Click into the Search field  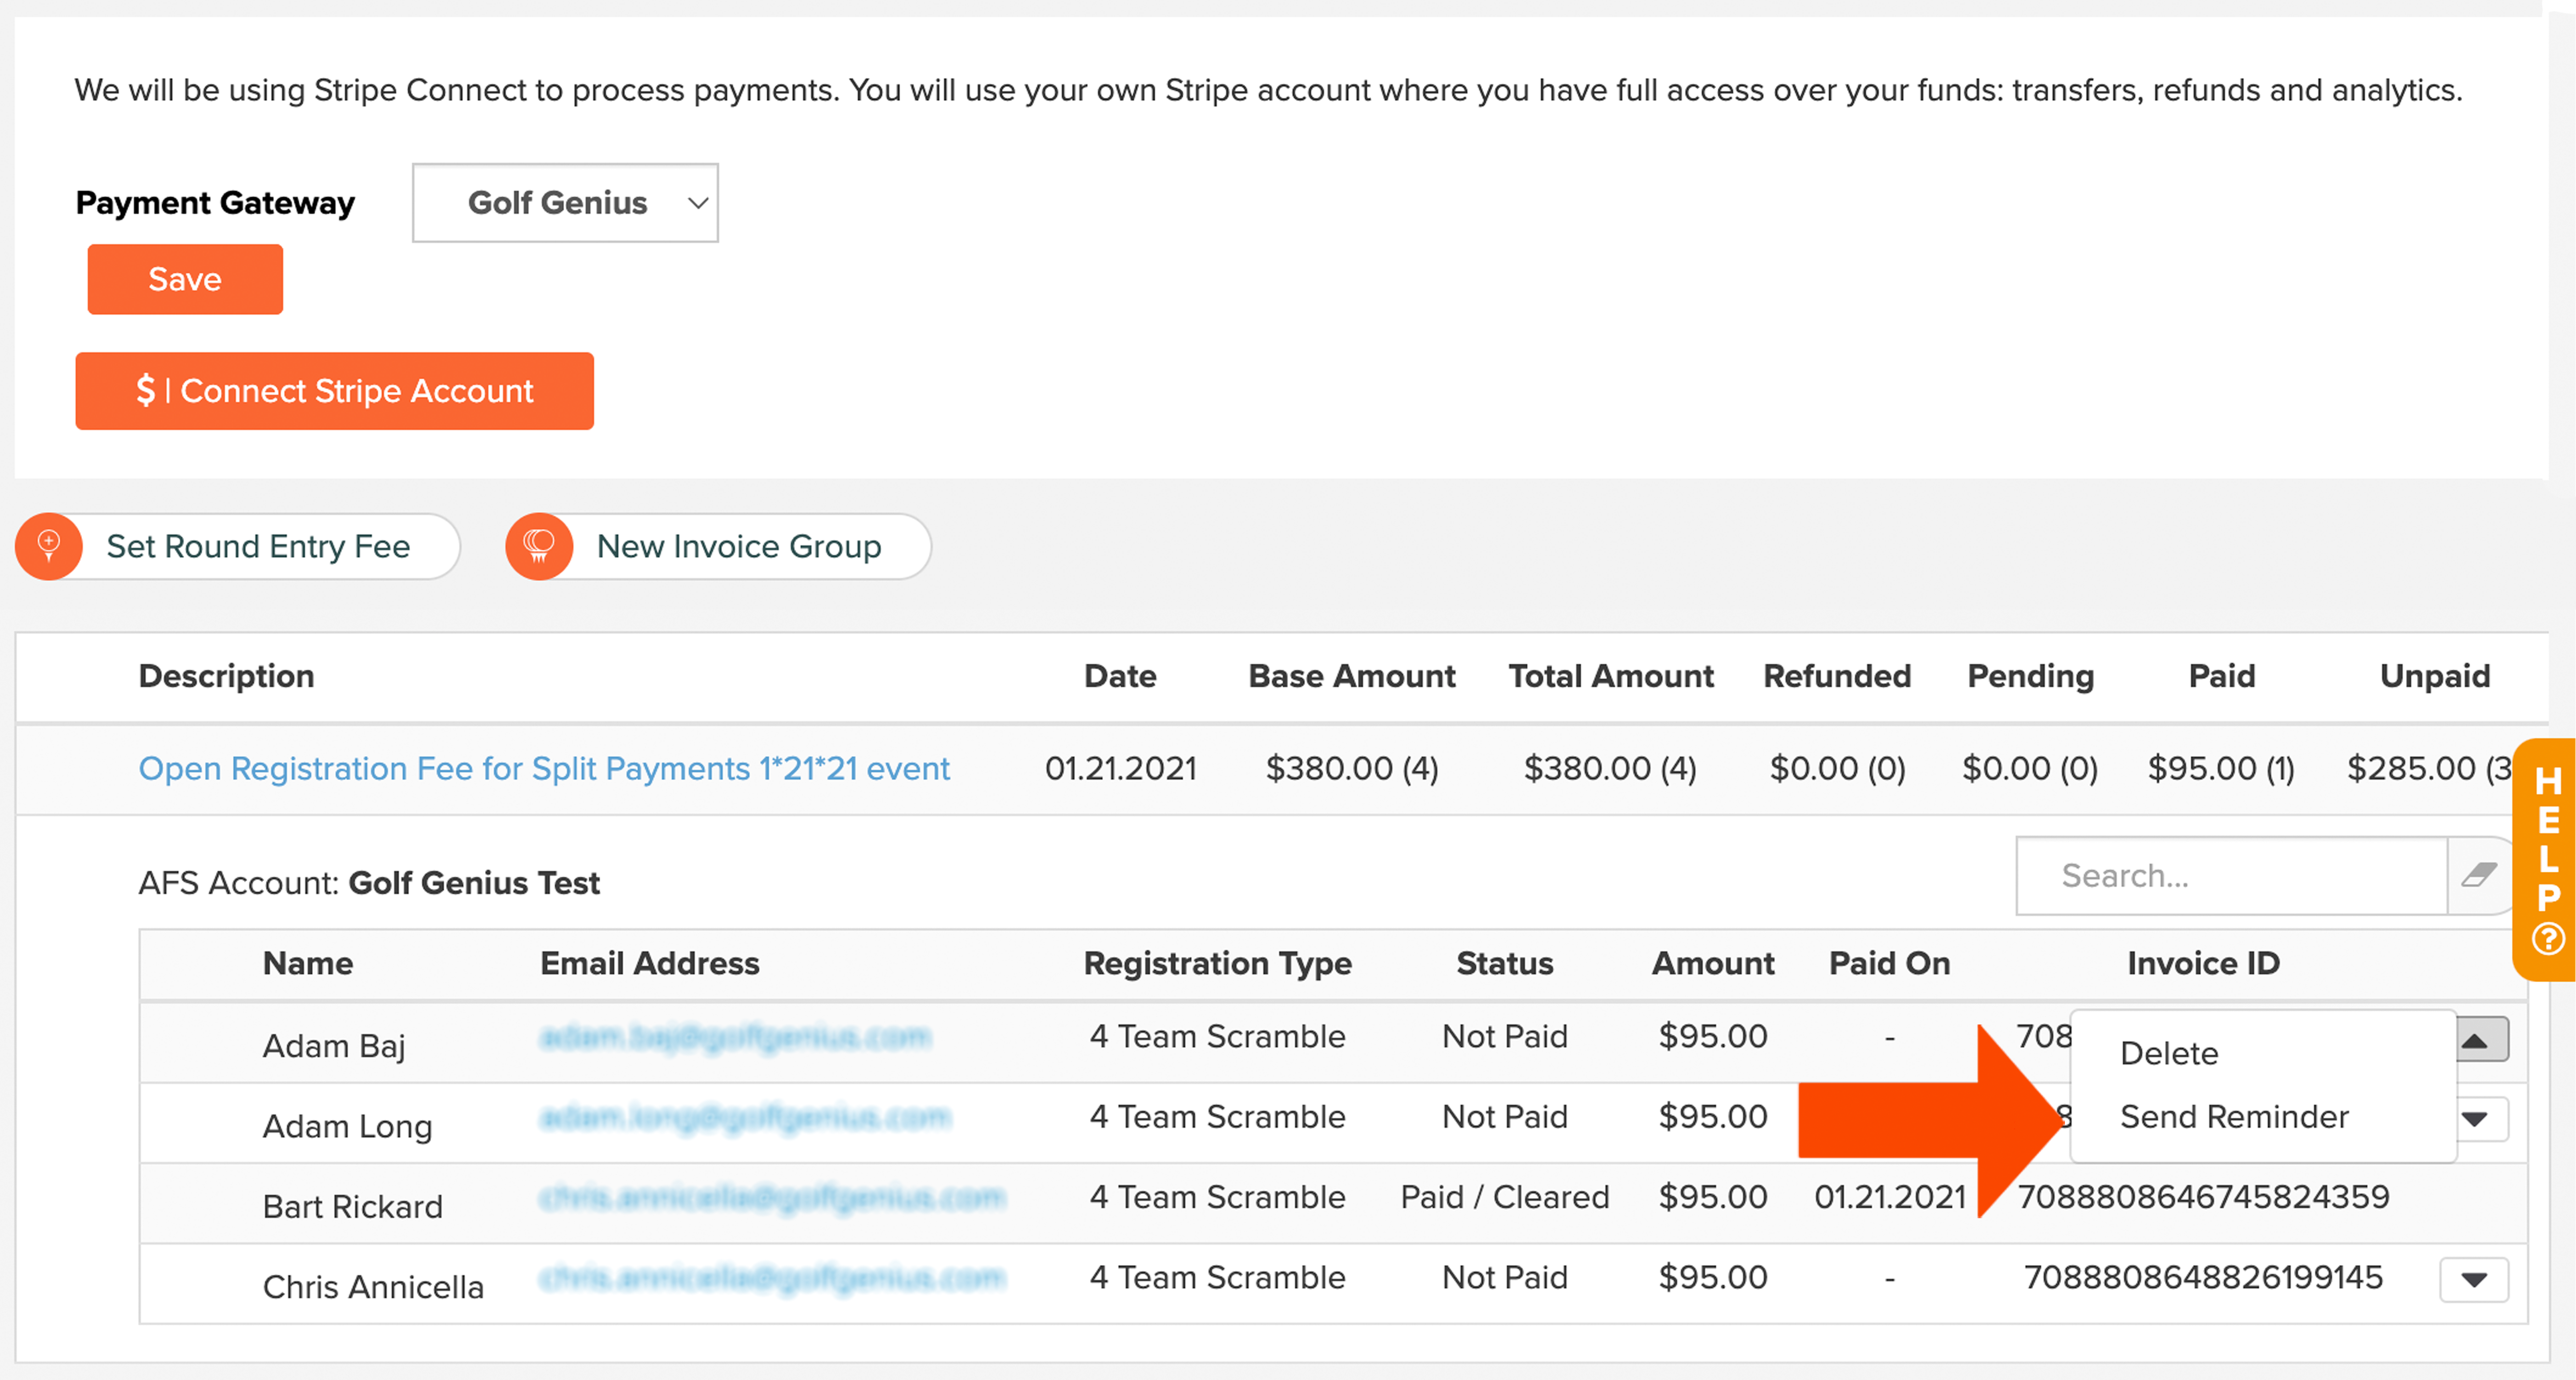[x=2231, y=876]
